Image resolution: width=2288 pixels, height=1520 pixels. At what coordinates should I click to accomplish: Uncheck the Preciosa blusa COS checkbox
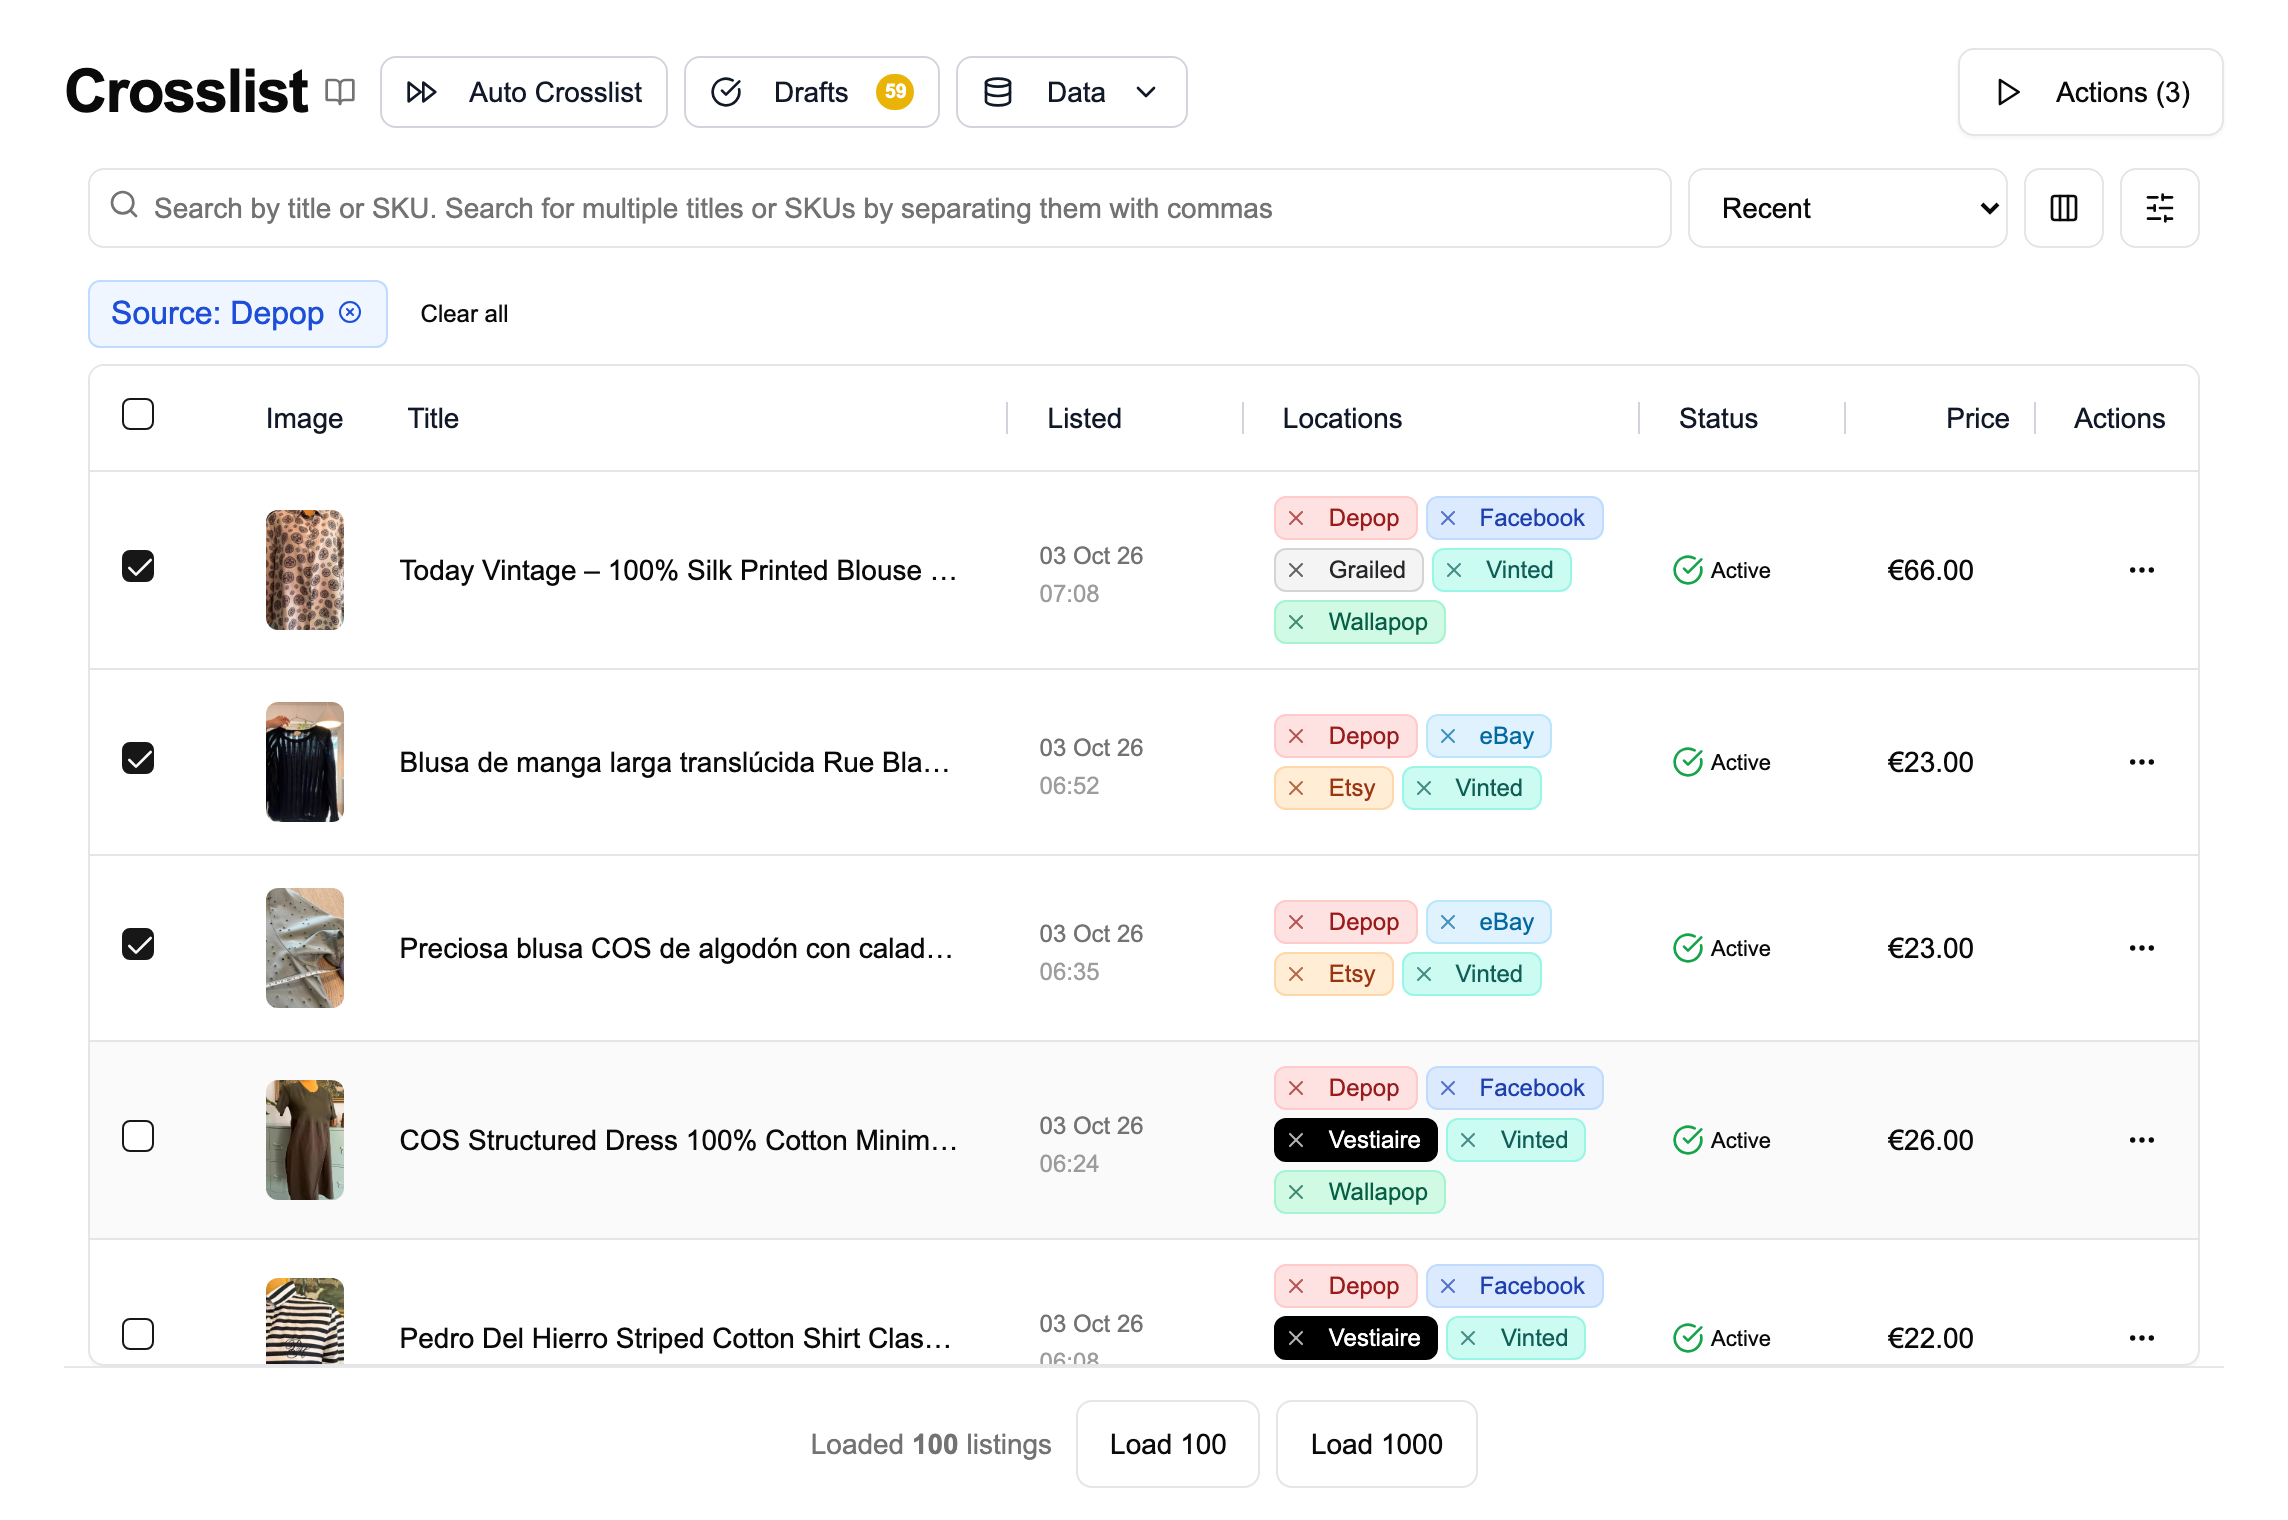click(x=138, y=944)
